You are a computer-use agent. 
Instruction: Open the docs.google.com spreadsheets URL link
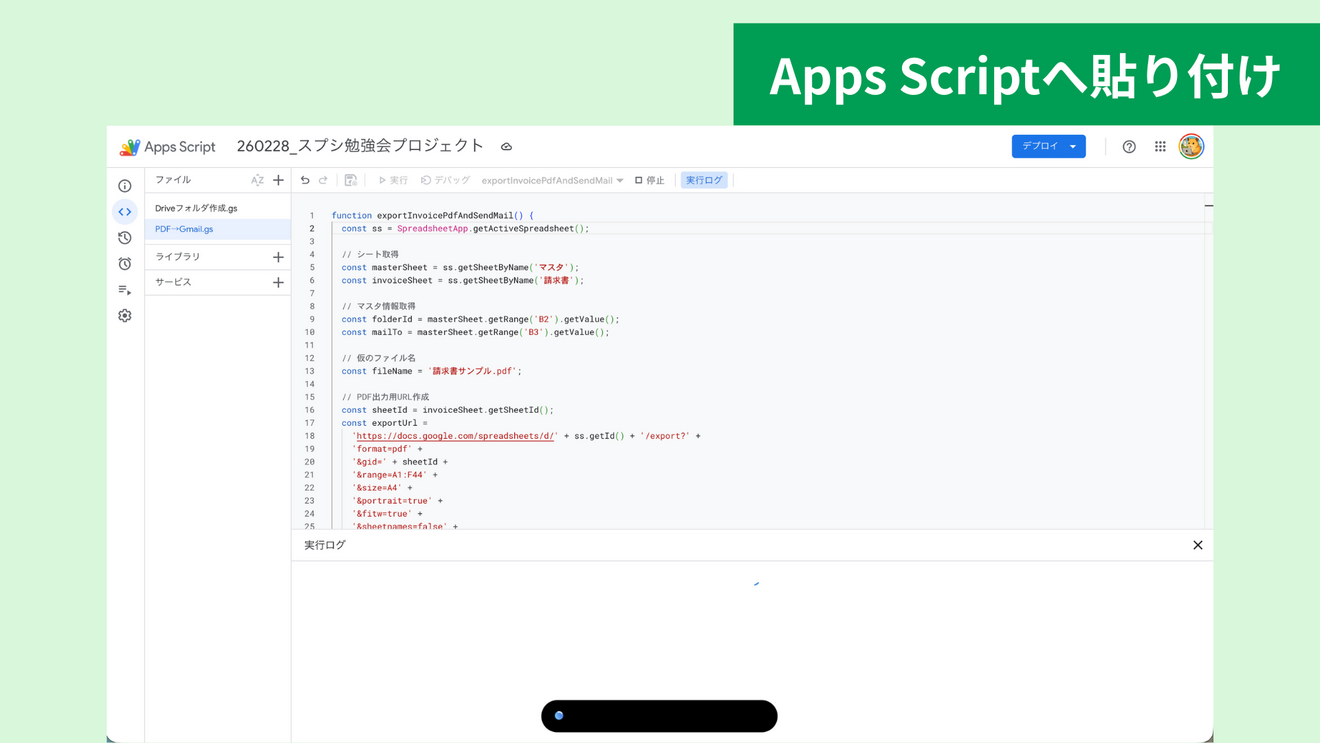(456, 436)
